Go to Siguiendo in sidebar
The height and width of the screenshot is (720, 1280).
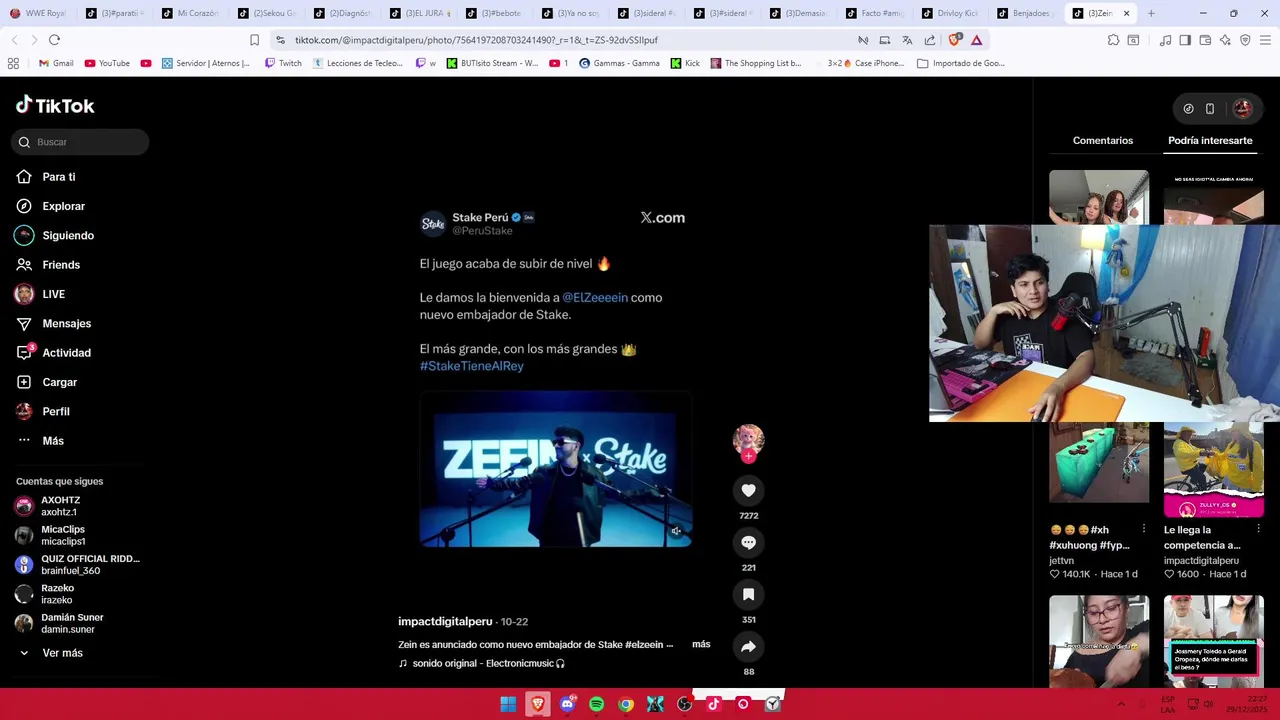(x=67, y=236)
